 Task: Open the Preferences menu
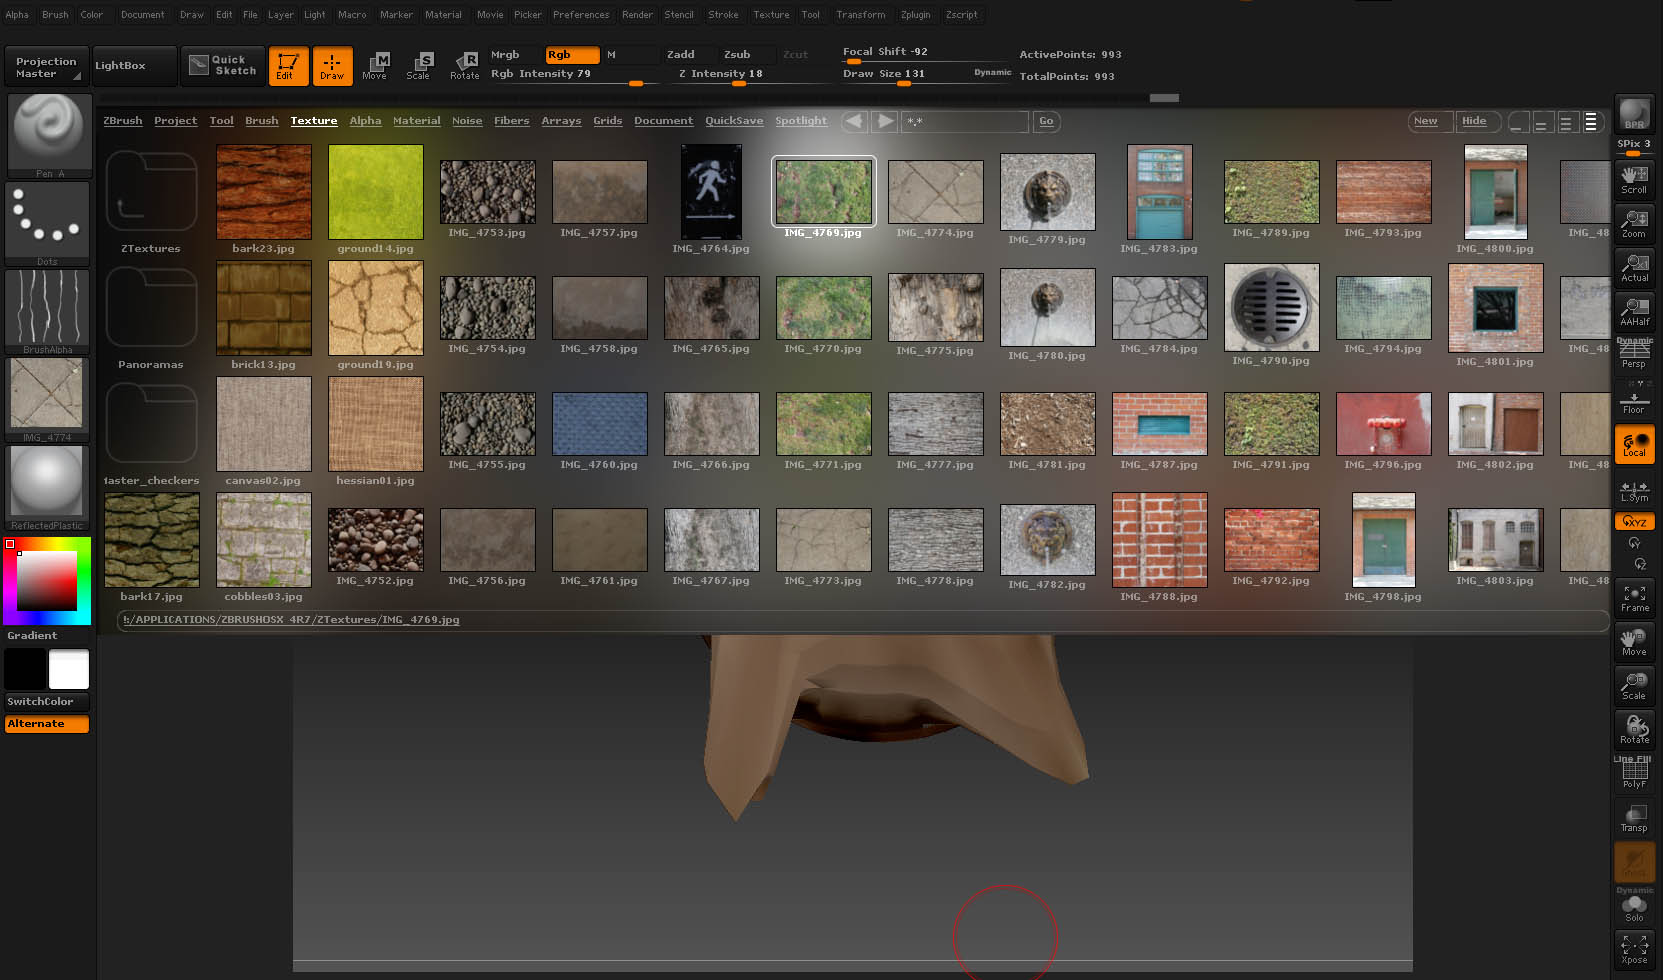pos(581,15)
